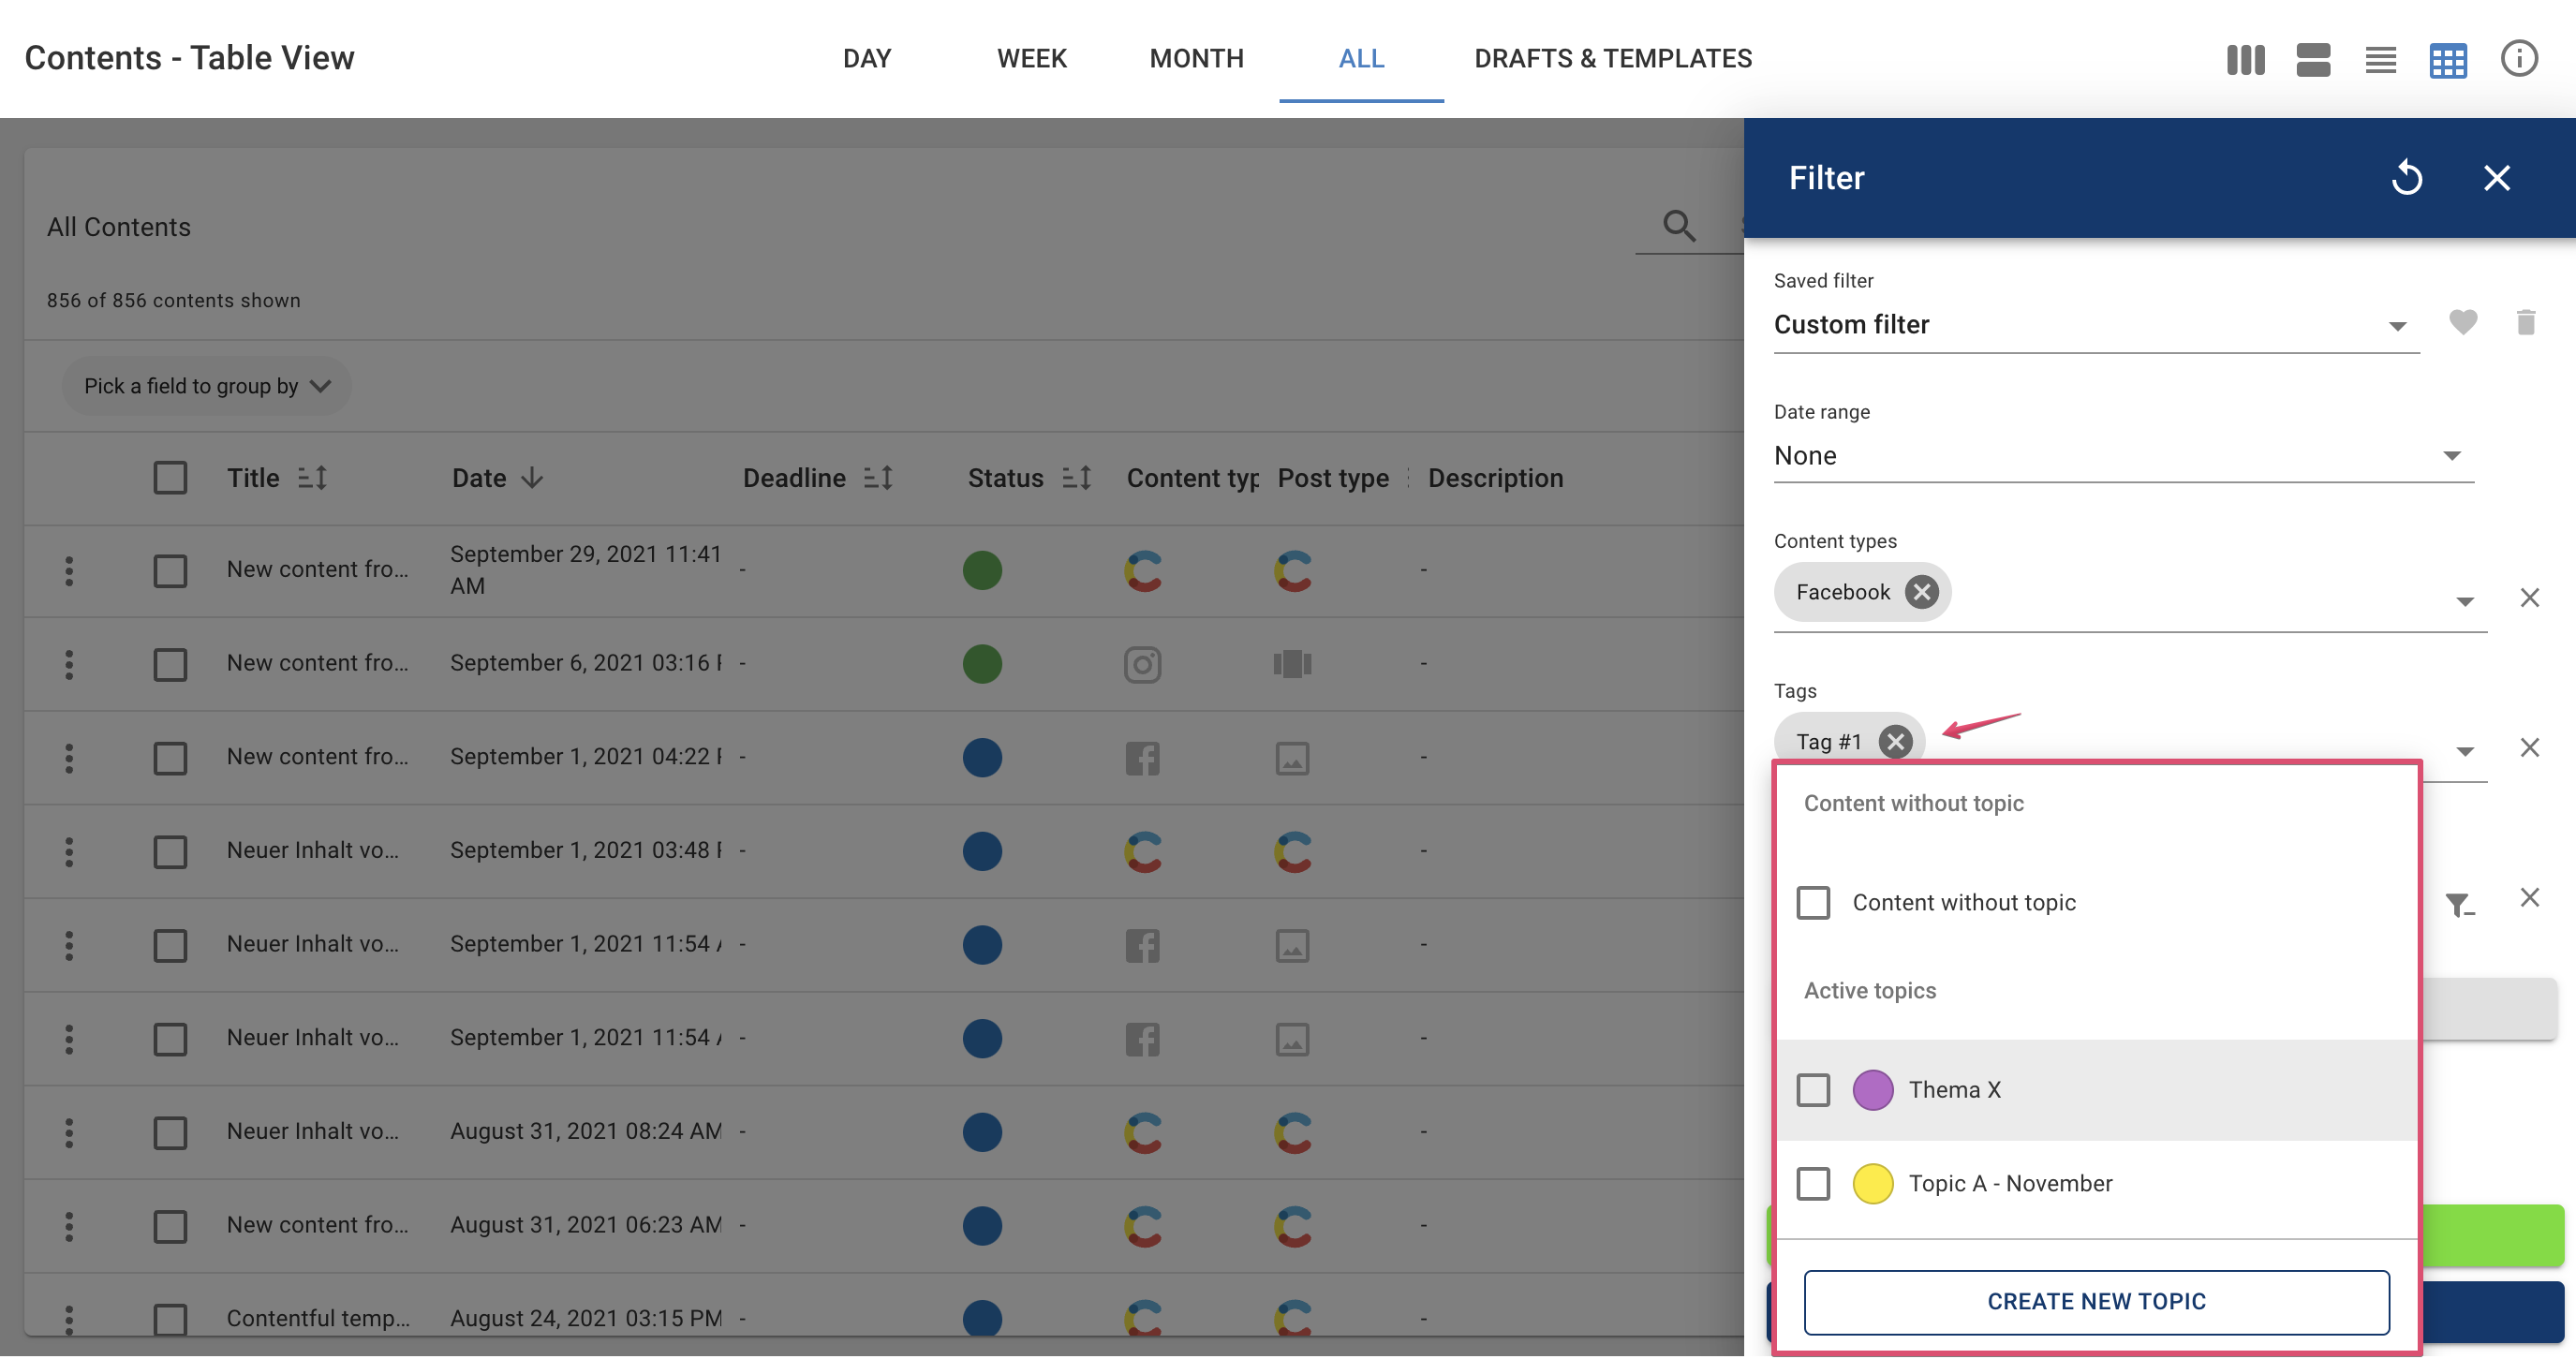
Task: Remove the Facebook content type chip
Action: click(x=1921, y=592)
